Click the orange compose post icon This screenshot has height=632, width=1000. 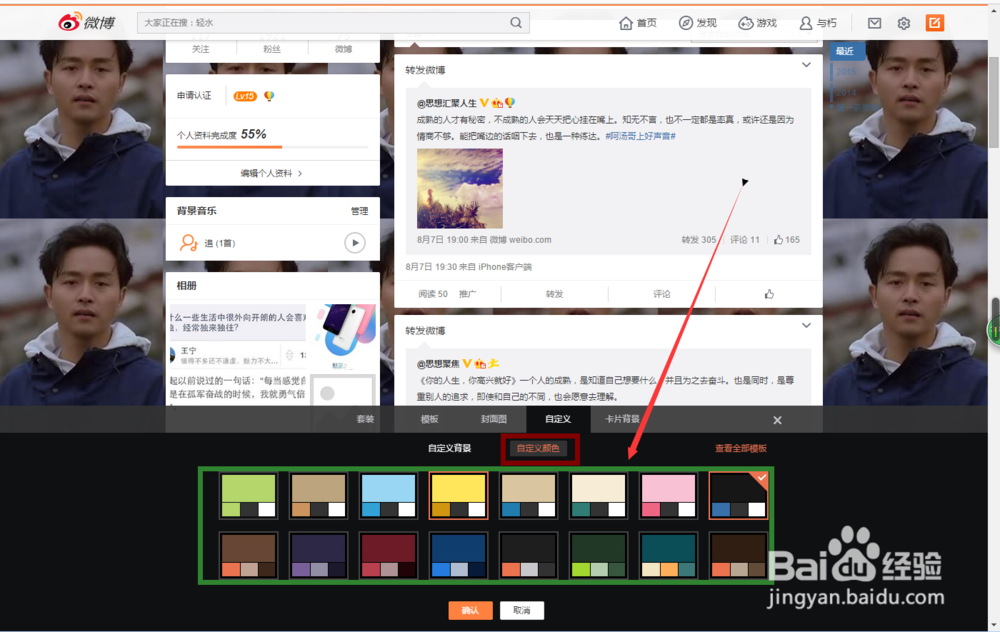pyautogui.click(x=934, y=23)
